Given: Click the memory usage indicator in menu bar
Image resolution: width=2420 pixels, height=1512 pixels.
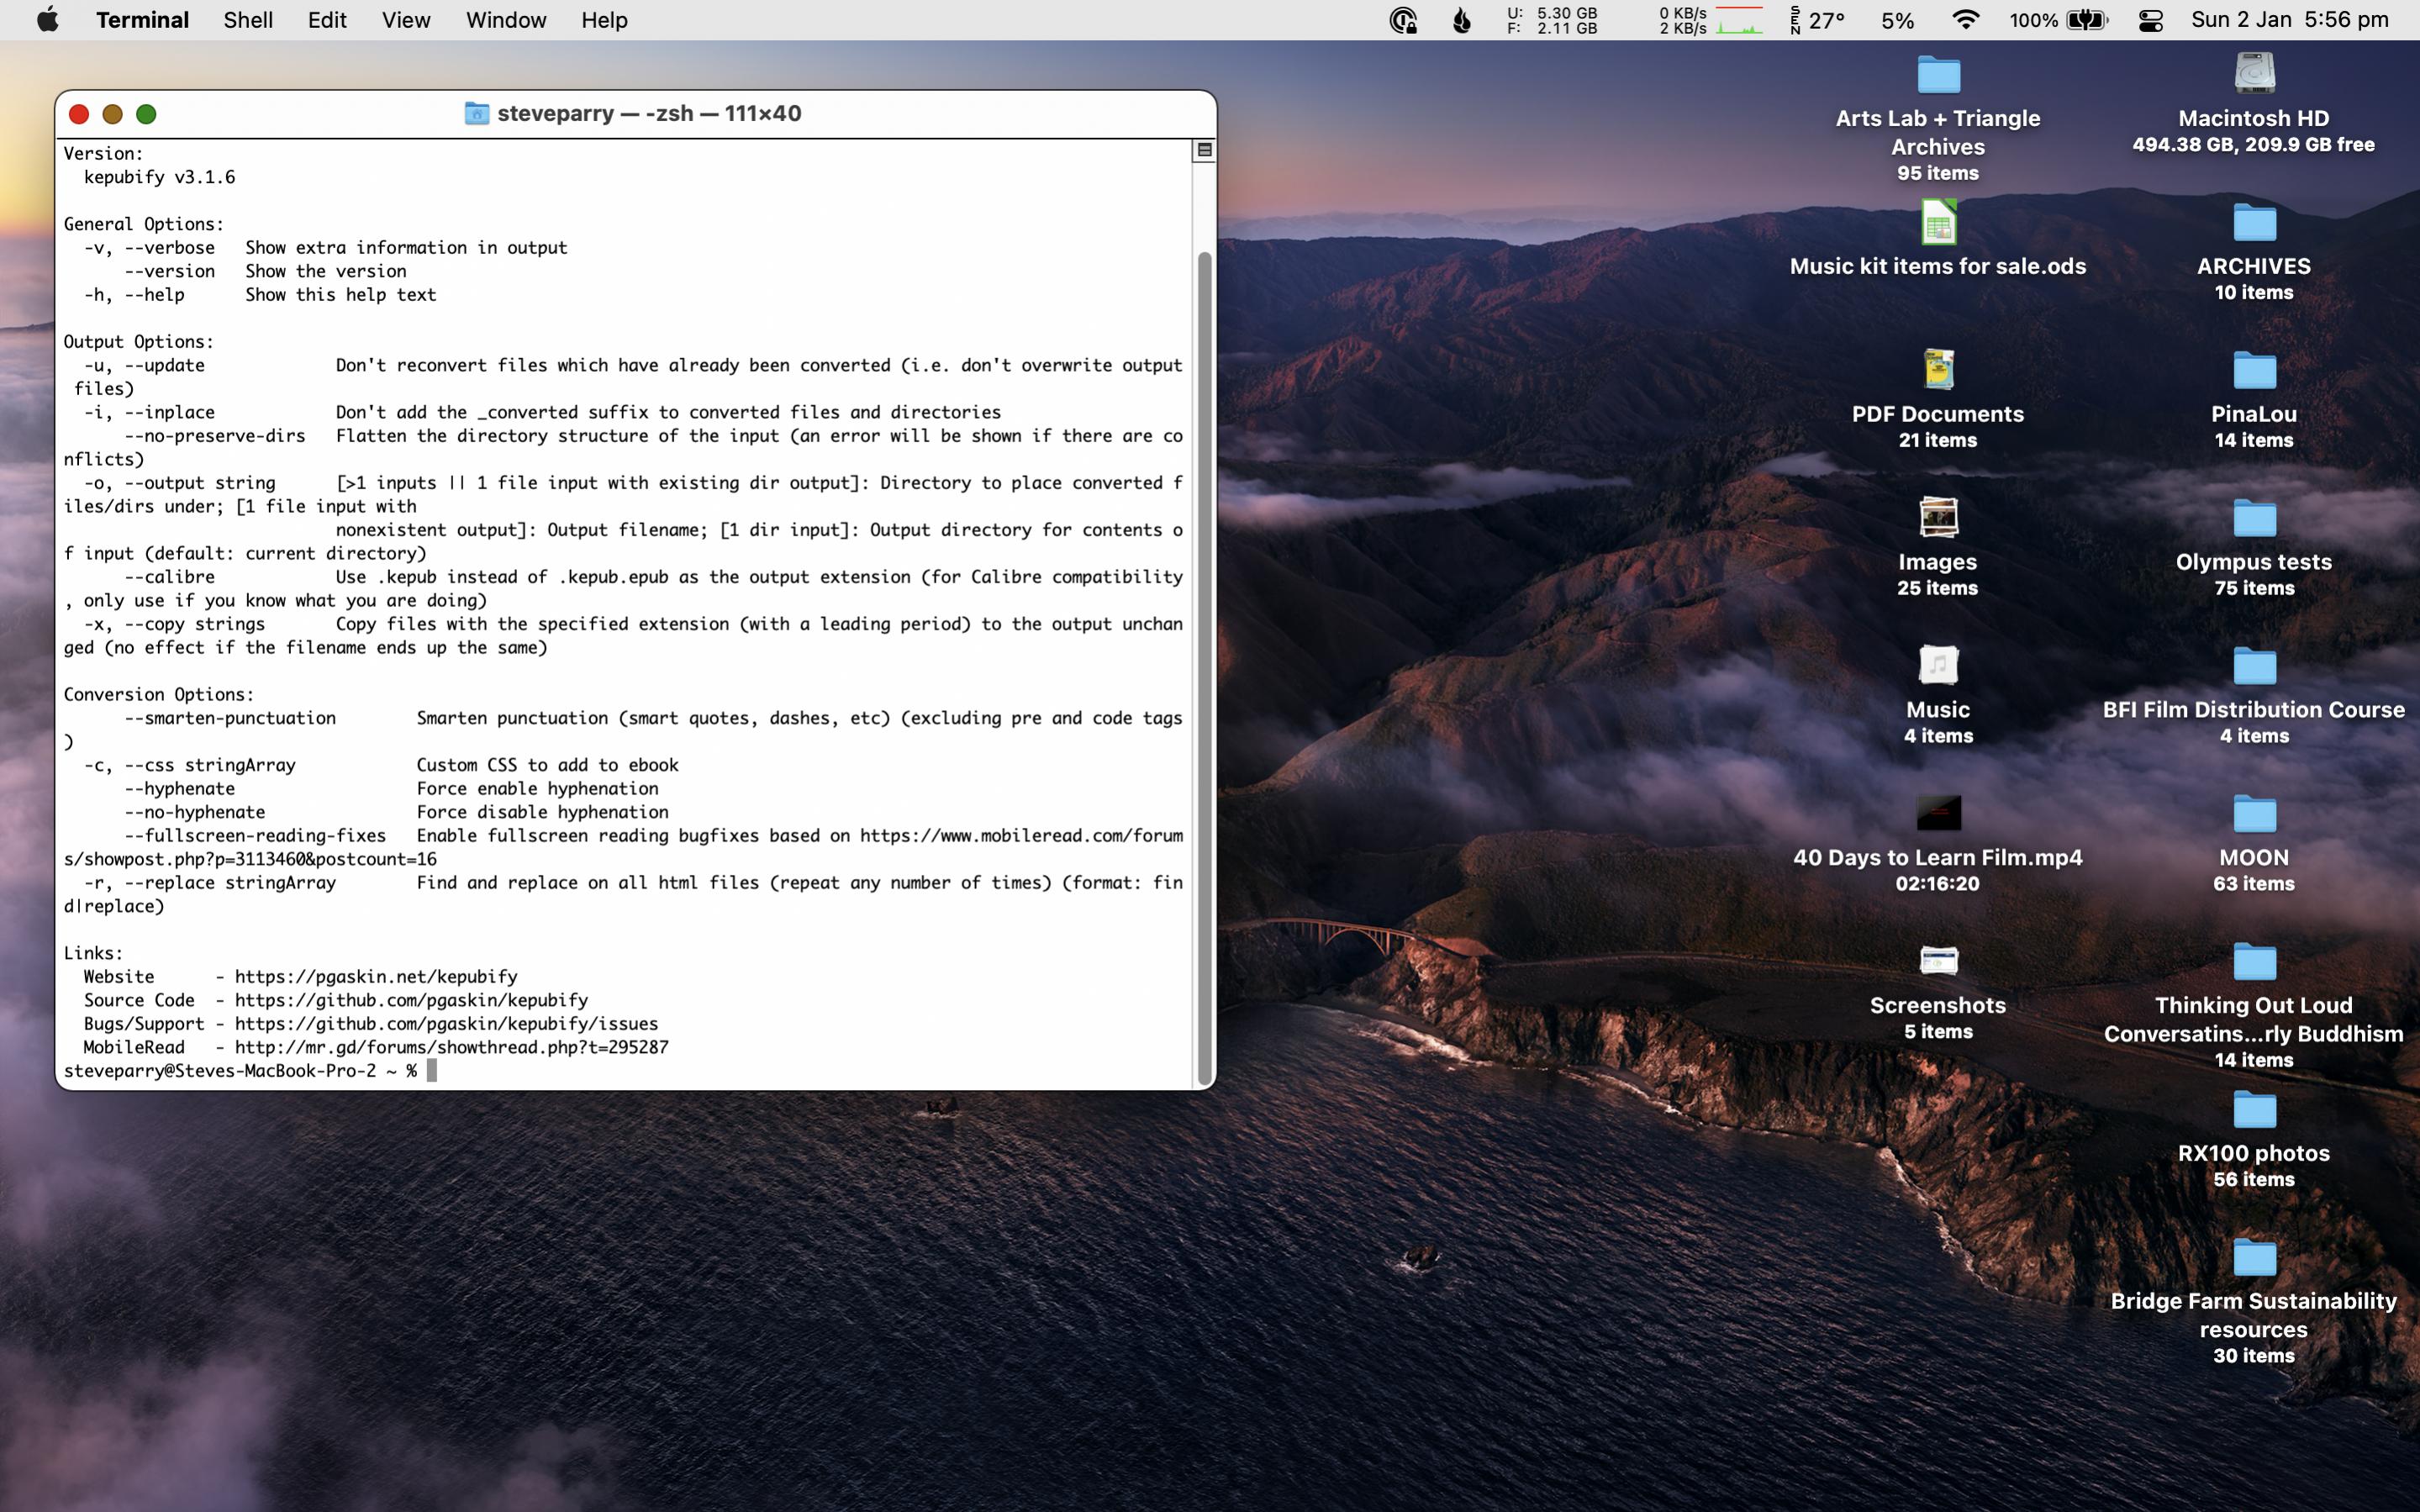Looking at the screenshot, I should click(1553, 20).
